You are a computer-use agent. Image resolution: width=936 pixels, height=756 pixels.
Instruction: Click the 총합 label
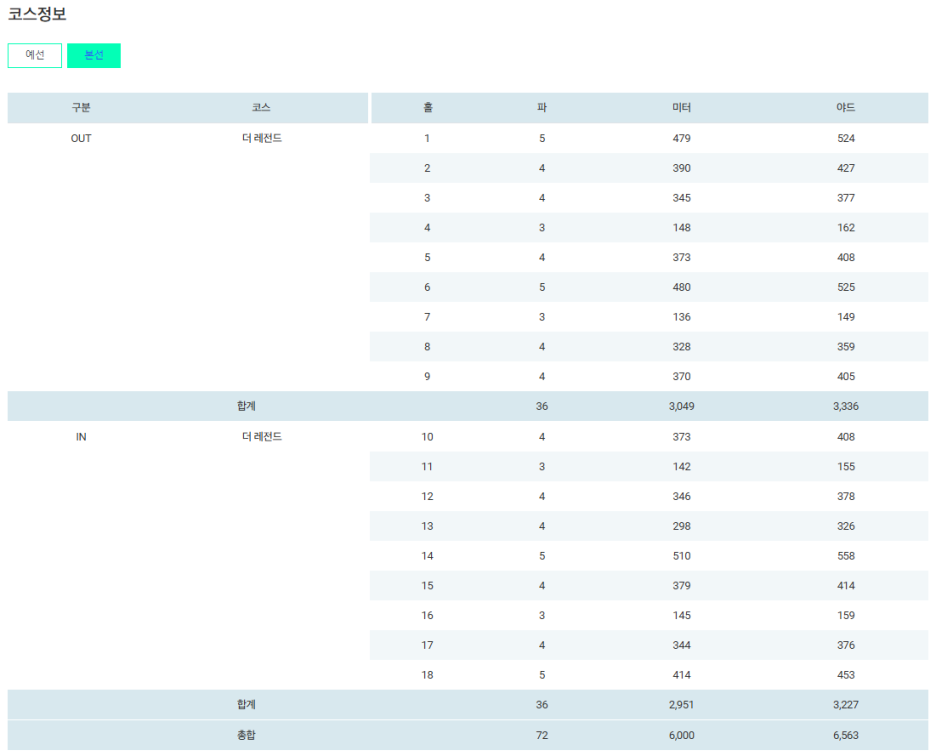pyautogui.click(x=246, y=735)
